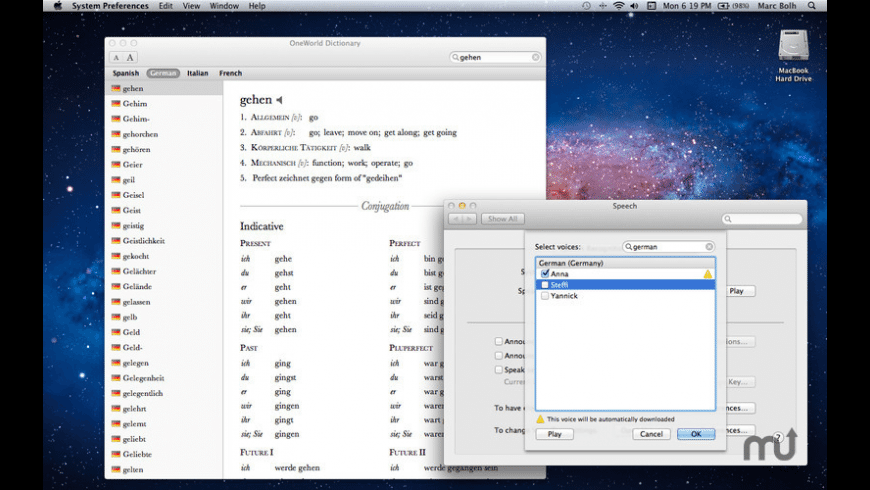Select Geist in the word list
This screenshot has height=490, width=870.
(x=164, y=210)
